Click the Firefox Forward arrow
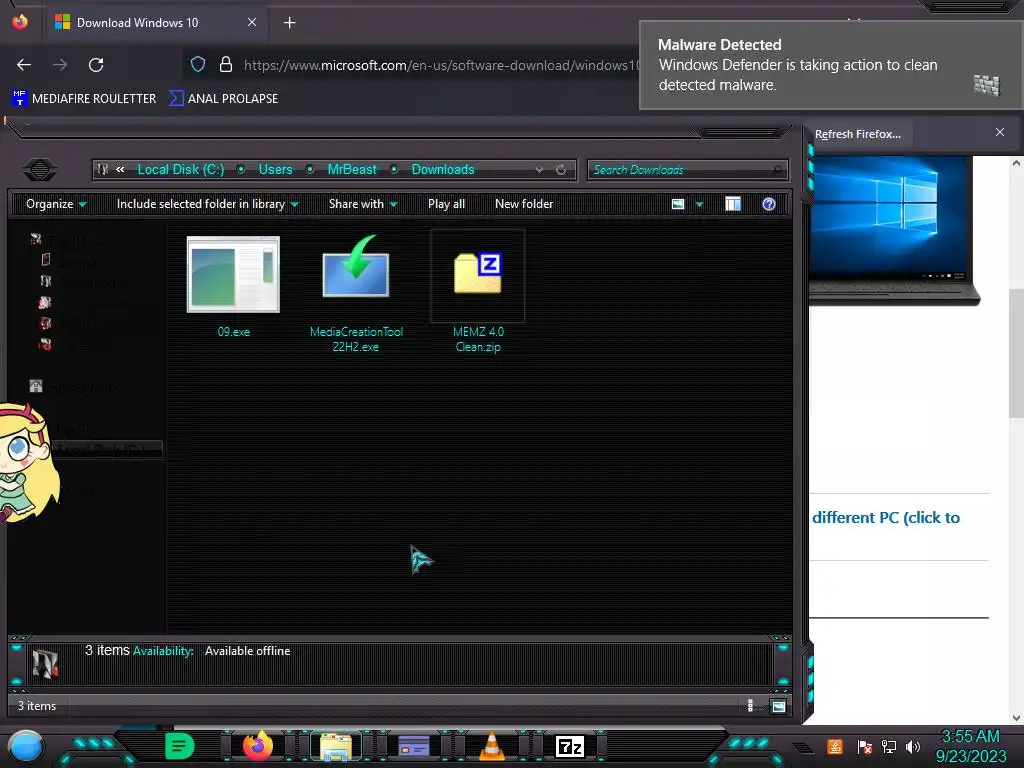This screenshot has height=768, width=1024. click(60, 65)
